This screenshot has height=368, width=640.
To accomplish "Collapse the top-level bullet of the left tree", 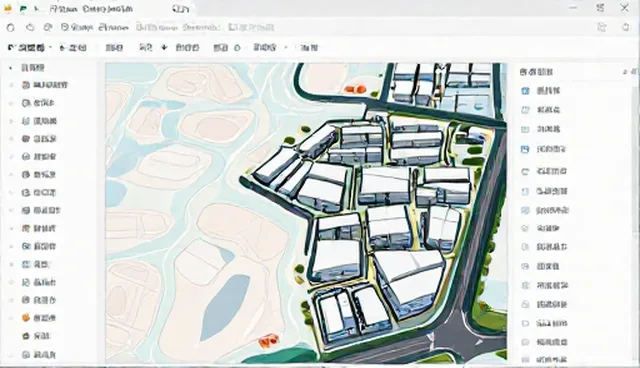I will [x=11, y=68].
